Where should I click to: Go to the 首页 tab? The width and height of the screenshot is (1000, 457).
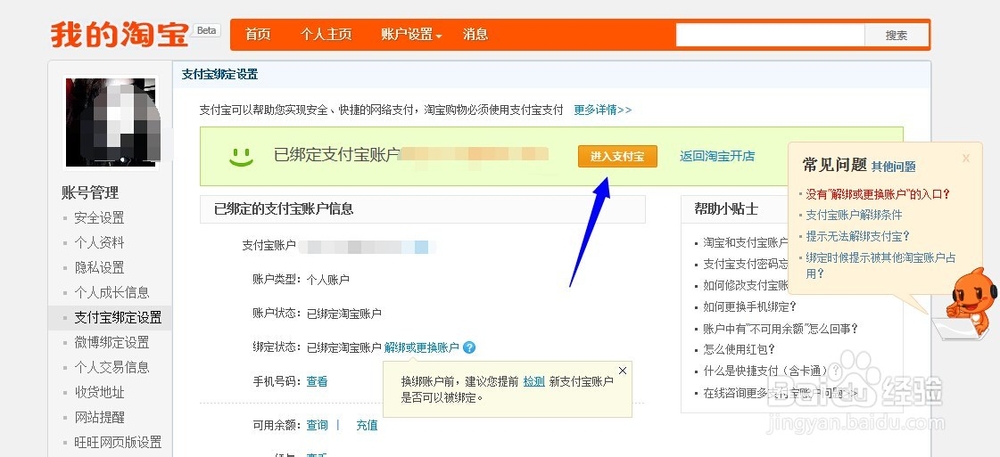(258, 34)
